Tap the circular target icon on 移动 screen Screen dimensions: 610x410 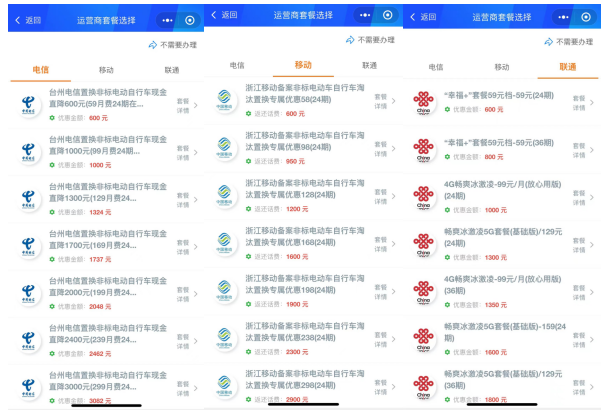pyautogui.click(x=387, y=15)
